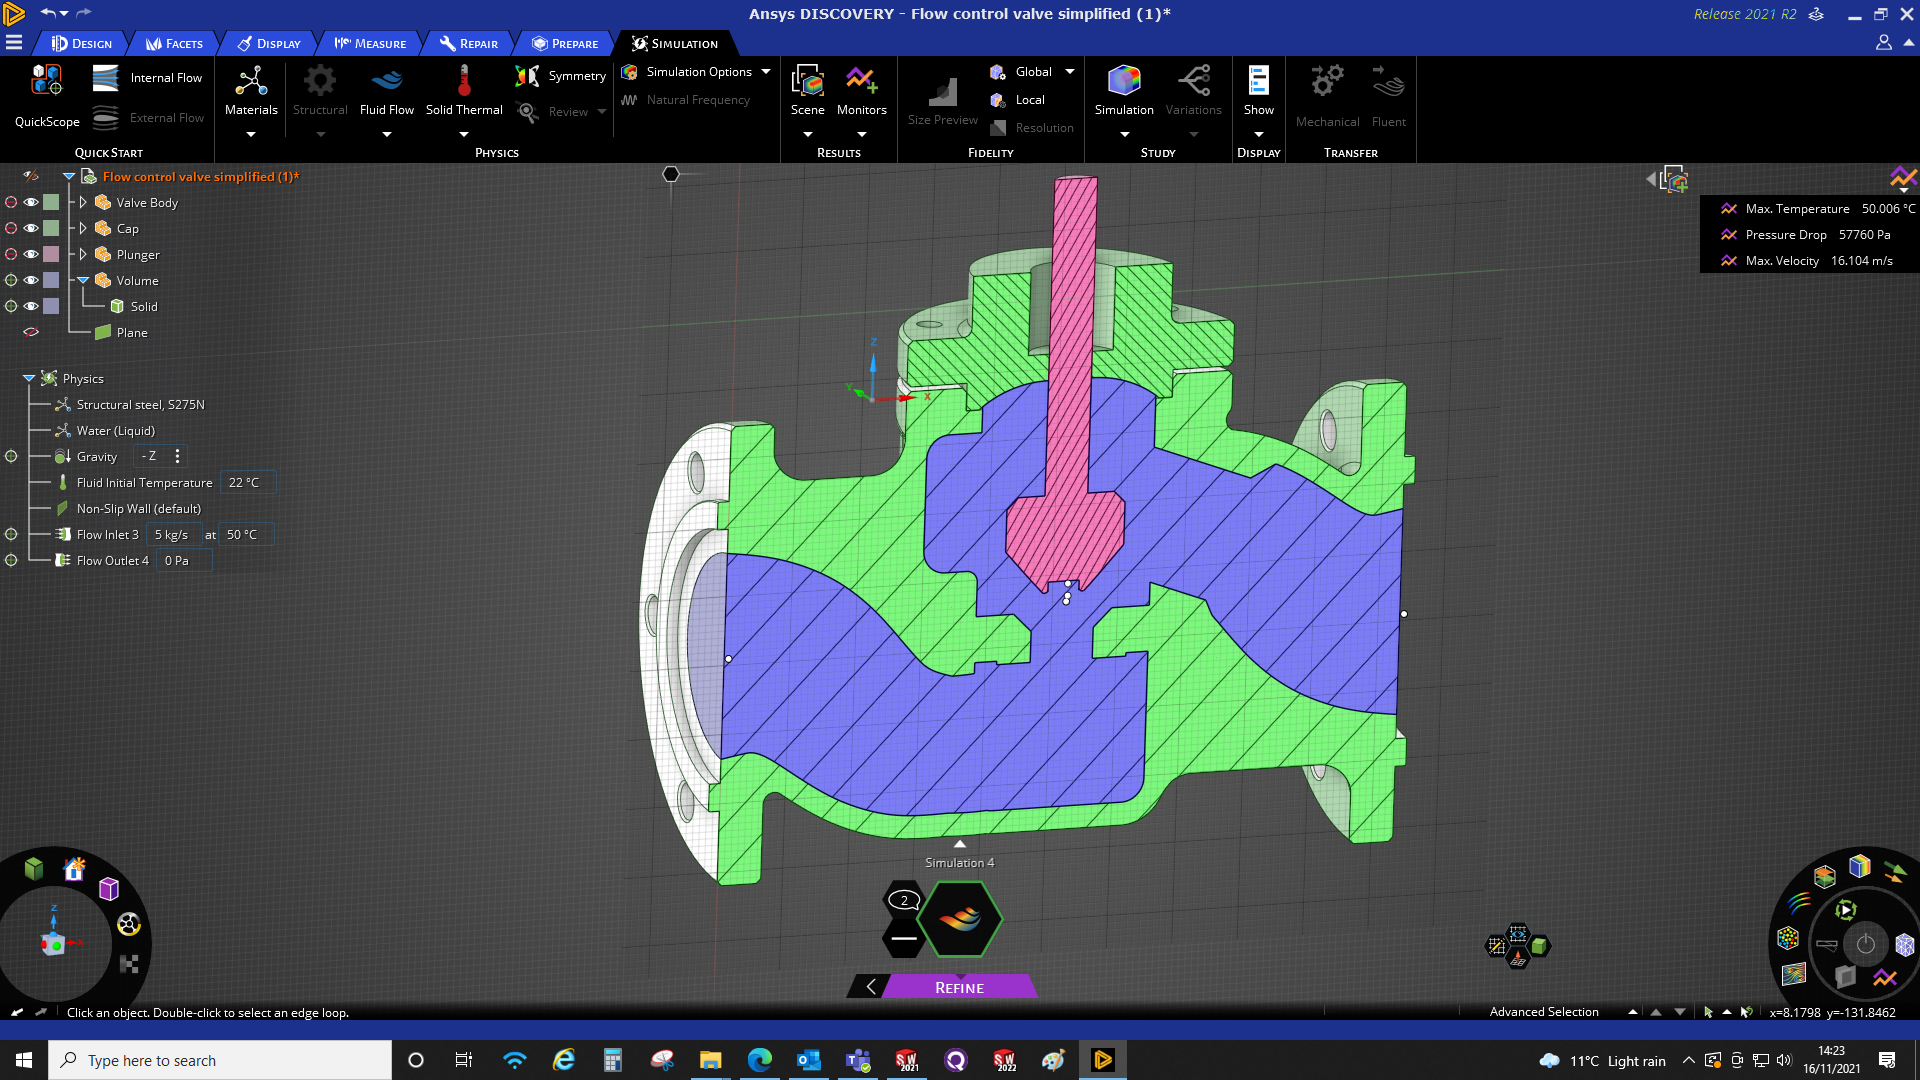Open the Materials tool
The width and height of the screenshot is (1920, 1080).
point(251,90)
